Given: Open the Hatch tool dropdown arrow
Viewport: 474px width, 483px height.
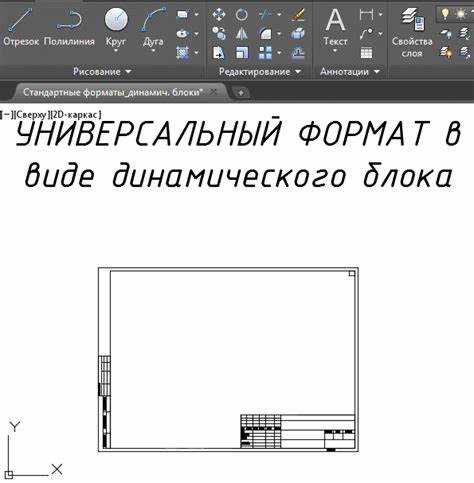Looking at the screenshot, I should [197, 53].
